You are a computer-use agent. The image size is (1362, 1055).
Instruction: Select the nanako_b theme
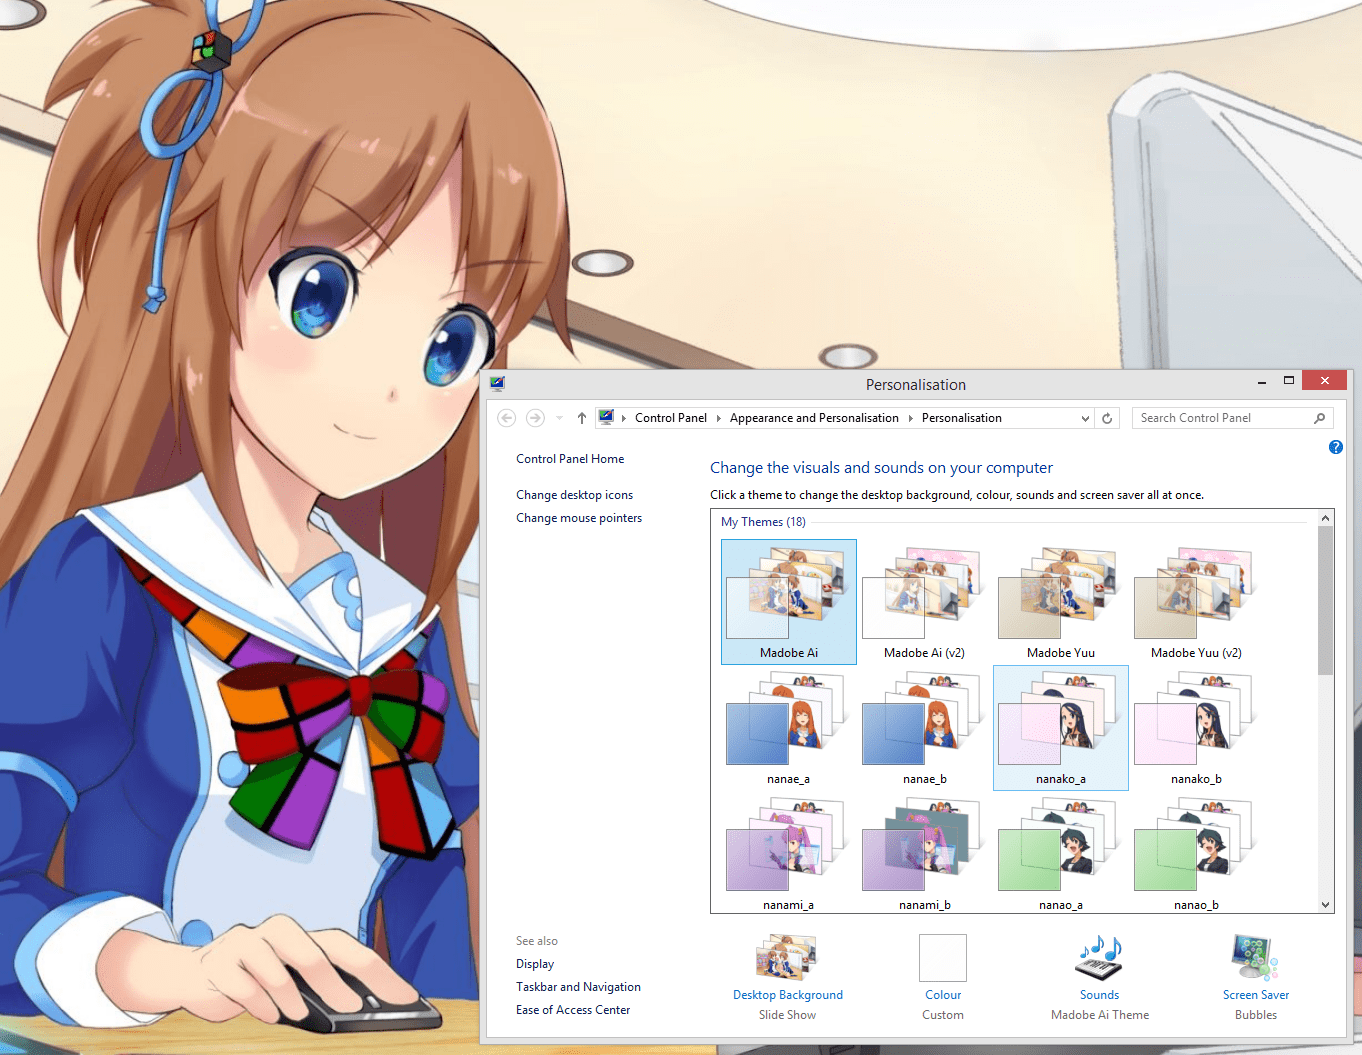click(x=1197, y=728)
